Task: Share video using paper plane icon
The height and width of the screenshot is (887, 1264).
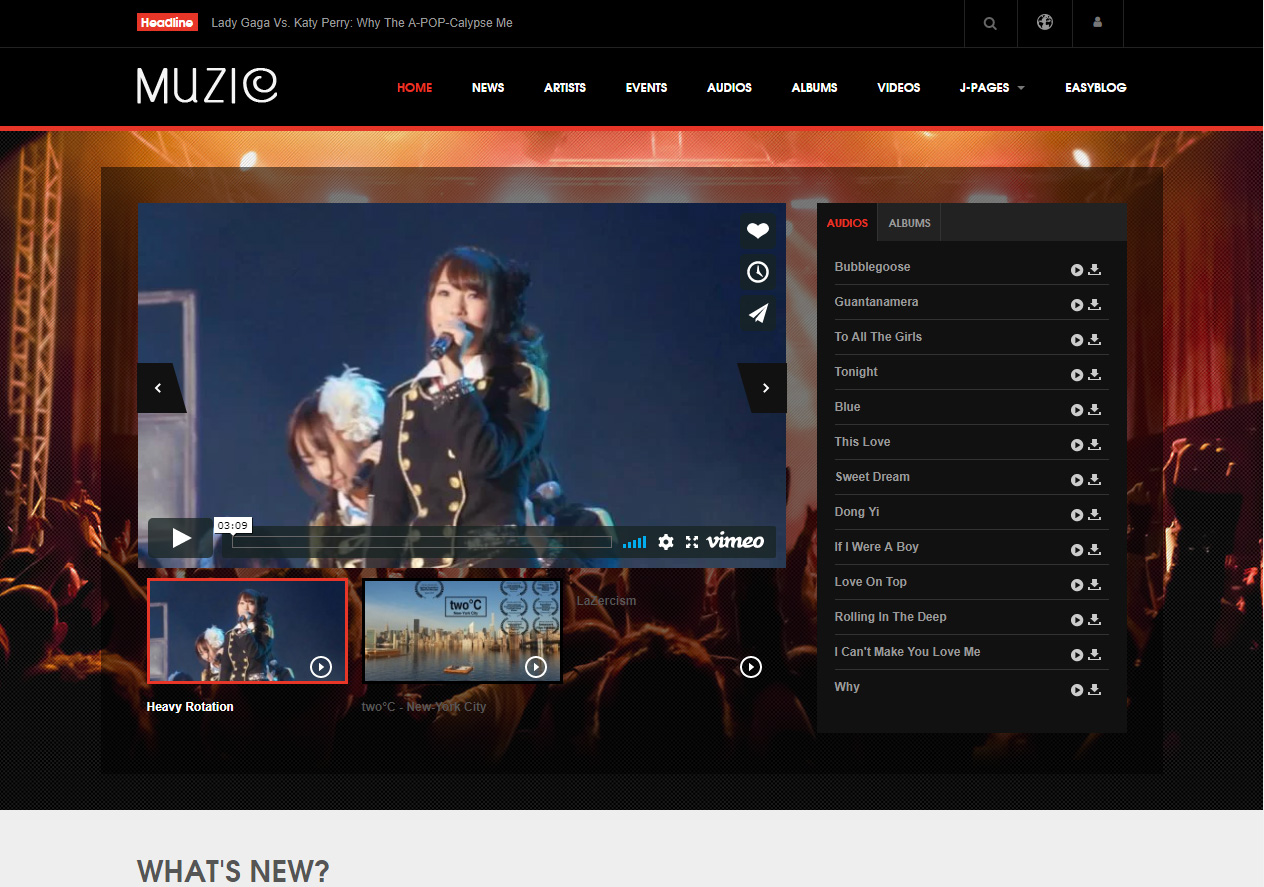Action: point(758,313)
